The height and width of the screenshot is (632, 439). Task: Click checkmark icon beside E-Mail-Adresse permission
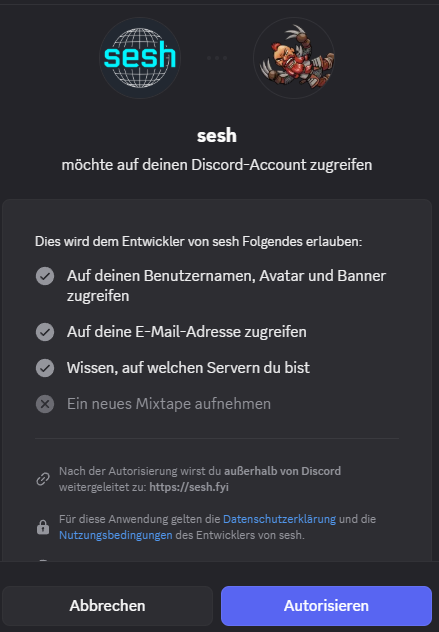click(45, 332)
